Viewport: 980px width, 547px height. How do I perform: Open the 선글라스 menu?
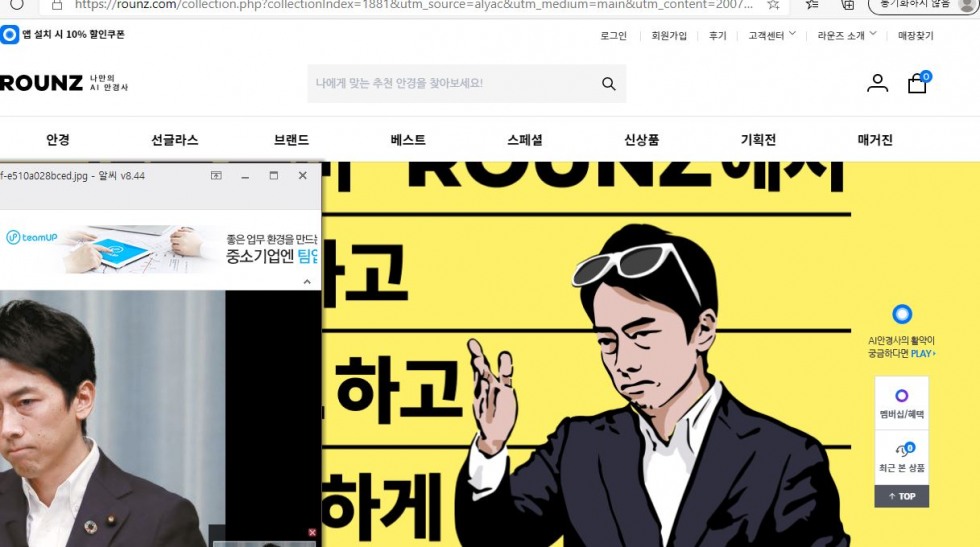click(175, 140)
